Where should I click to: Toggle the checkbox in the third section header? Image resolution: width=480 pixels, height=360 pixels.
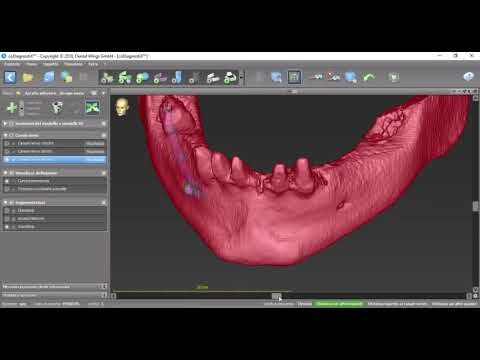[11, 173]
